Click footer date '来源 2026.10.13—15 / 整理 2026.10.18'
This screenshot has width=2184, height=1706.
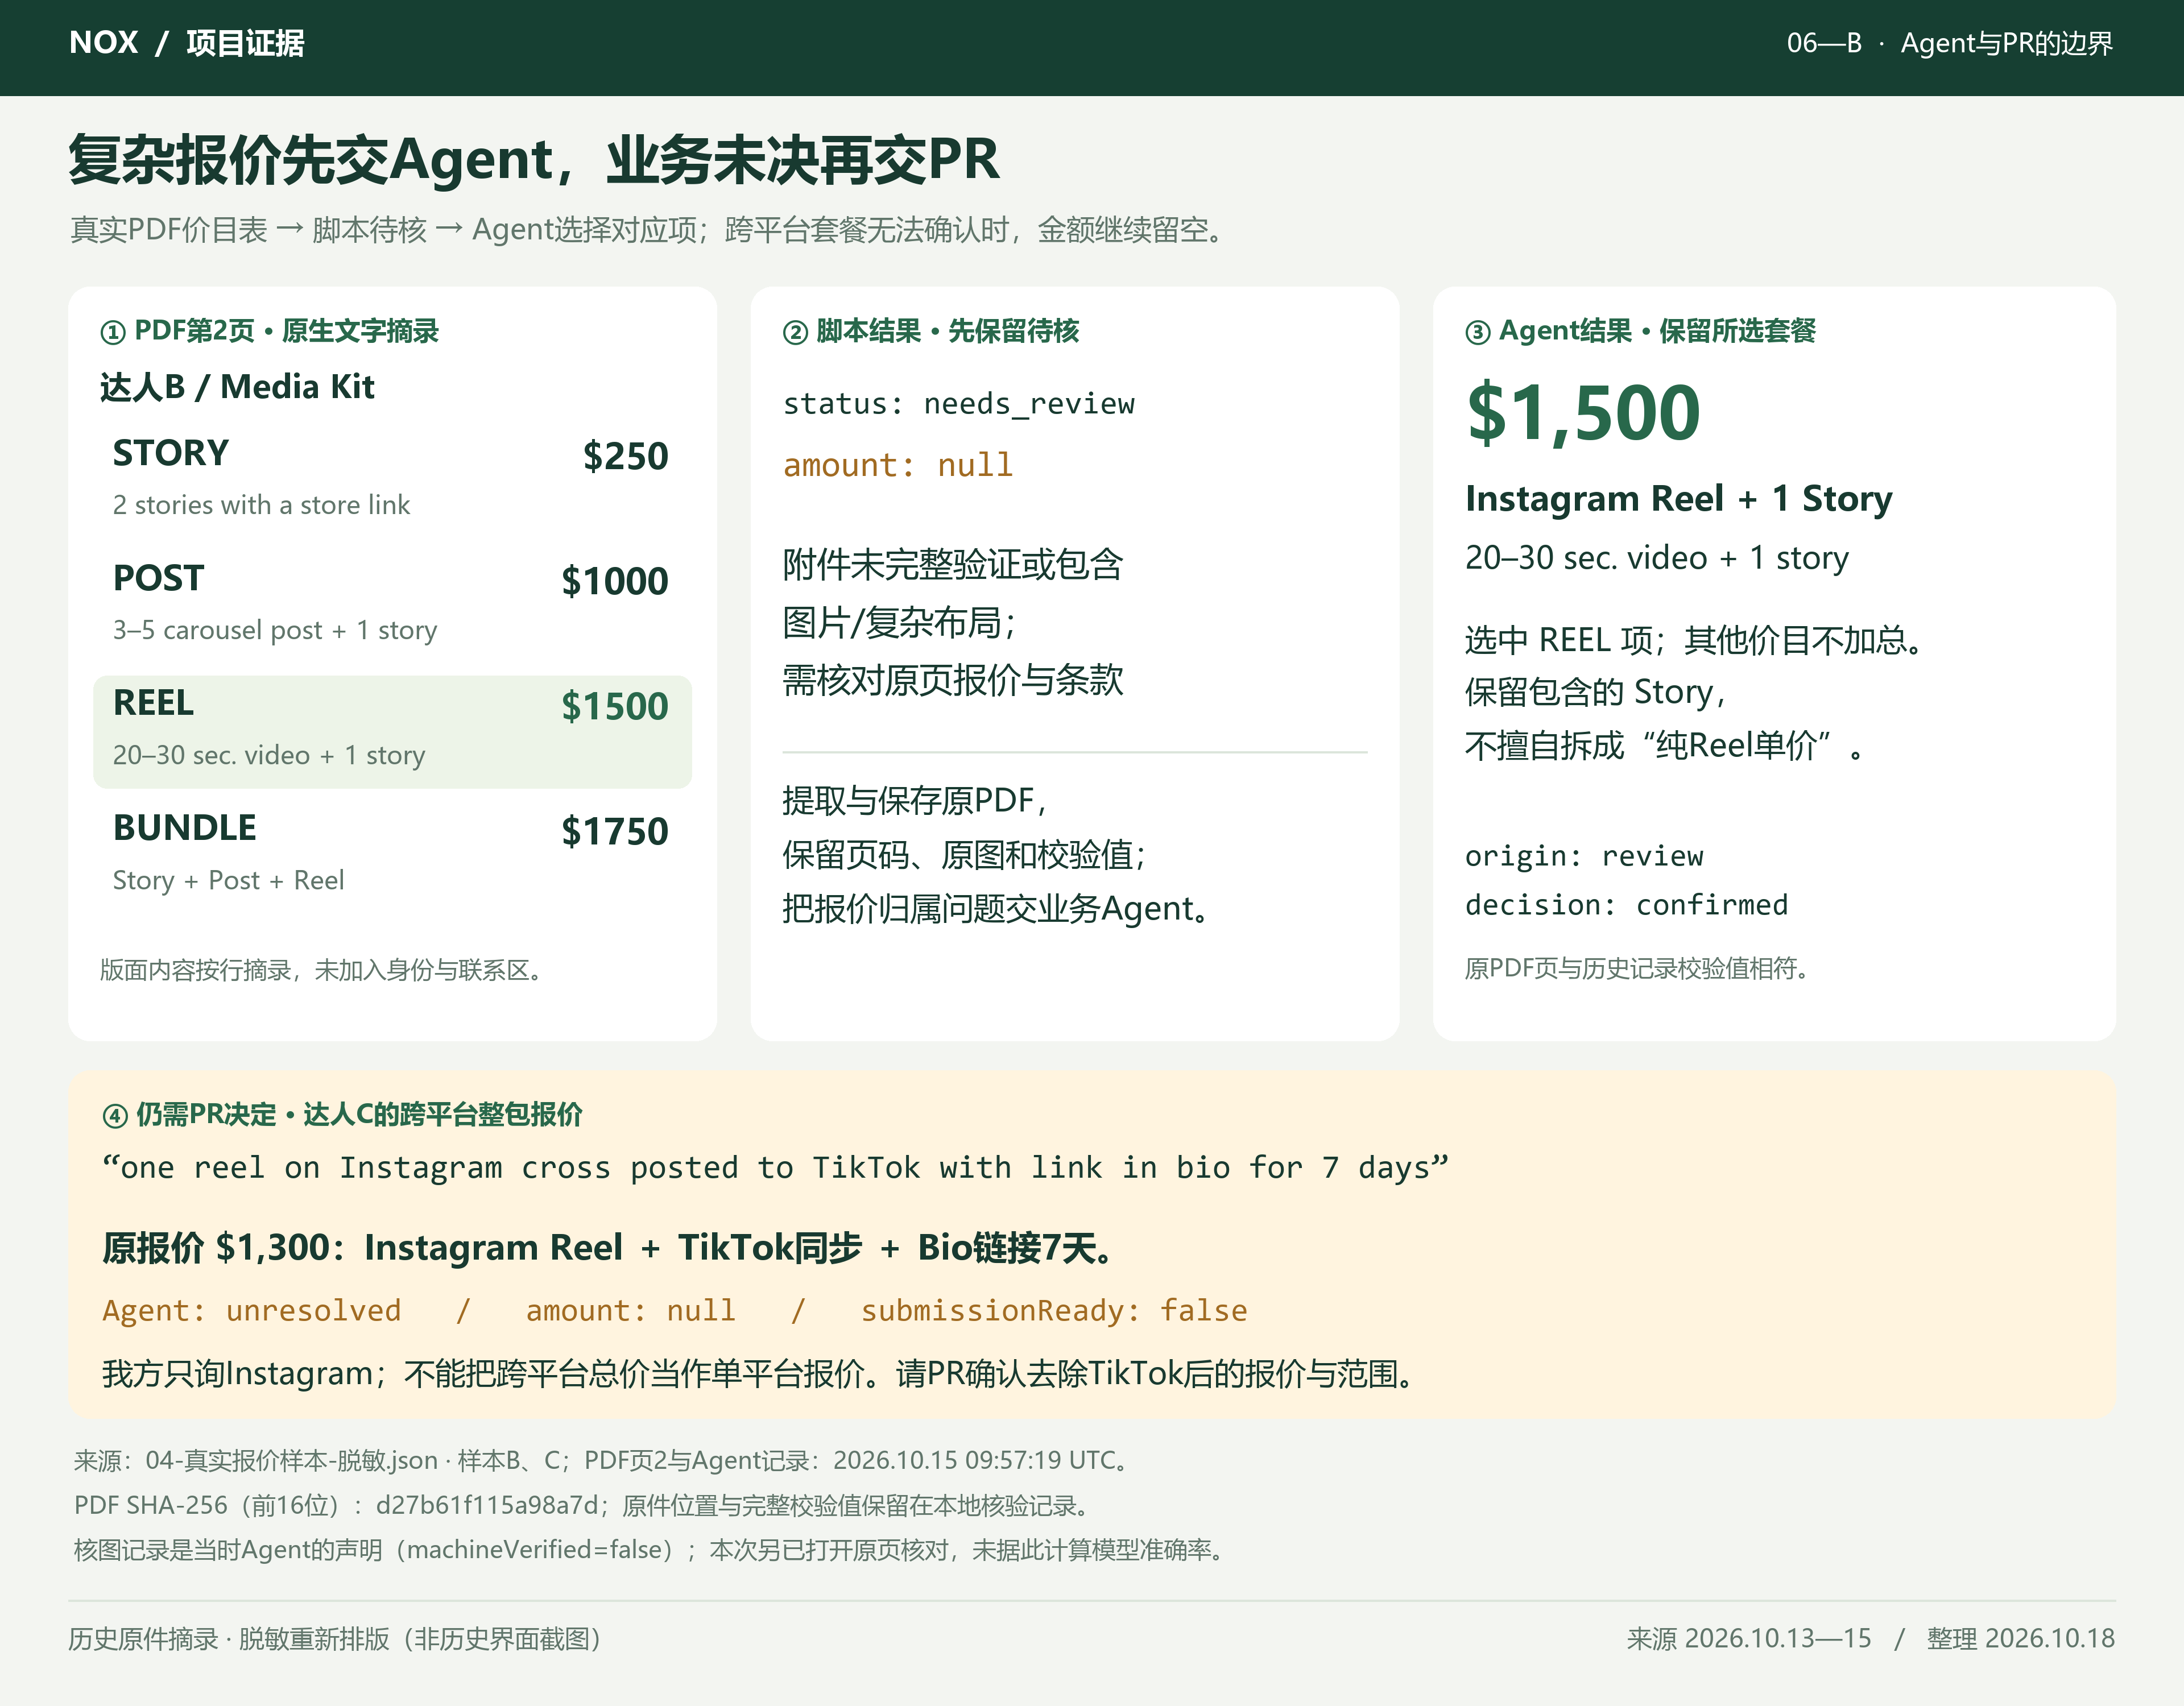1870,1639
